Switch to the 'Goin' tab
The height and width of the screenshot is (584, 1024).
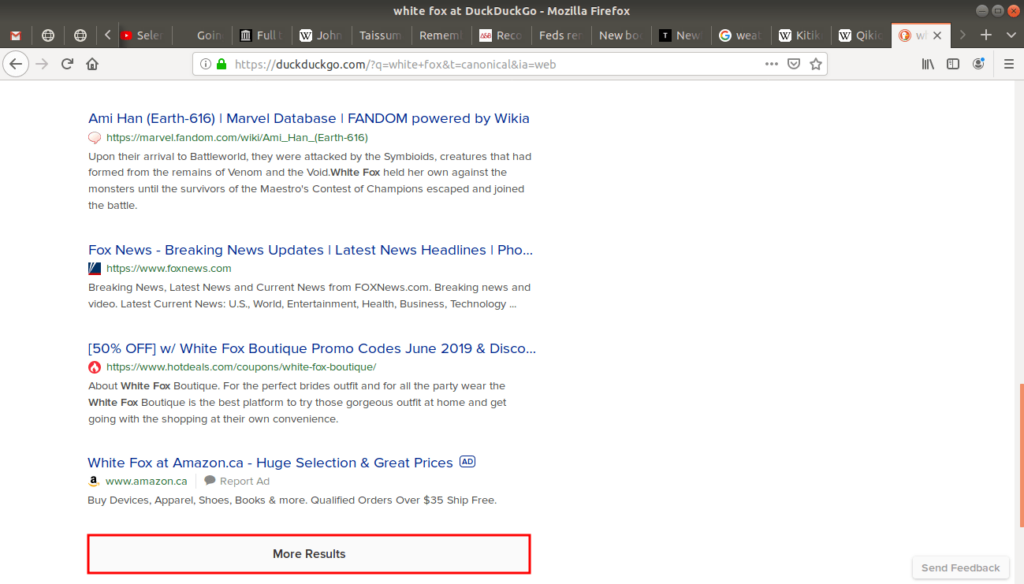(x=202, y=35)
